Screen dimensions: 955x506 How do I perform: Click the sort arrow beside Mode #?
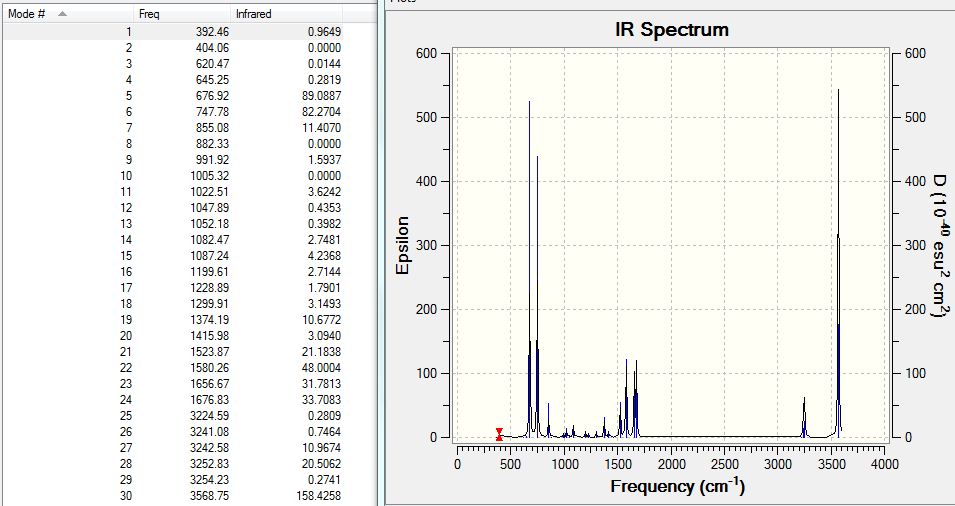tap(63, 13)
